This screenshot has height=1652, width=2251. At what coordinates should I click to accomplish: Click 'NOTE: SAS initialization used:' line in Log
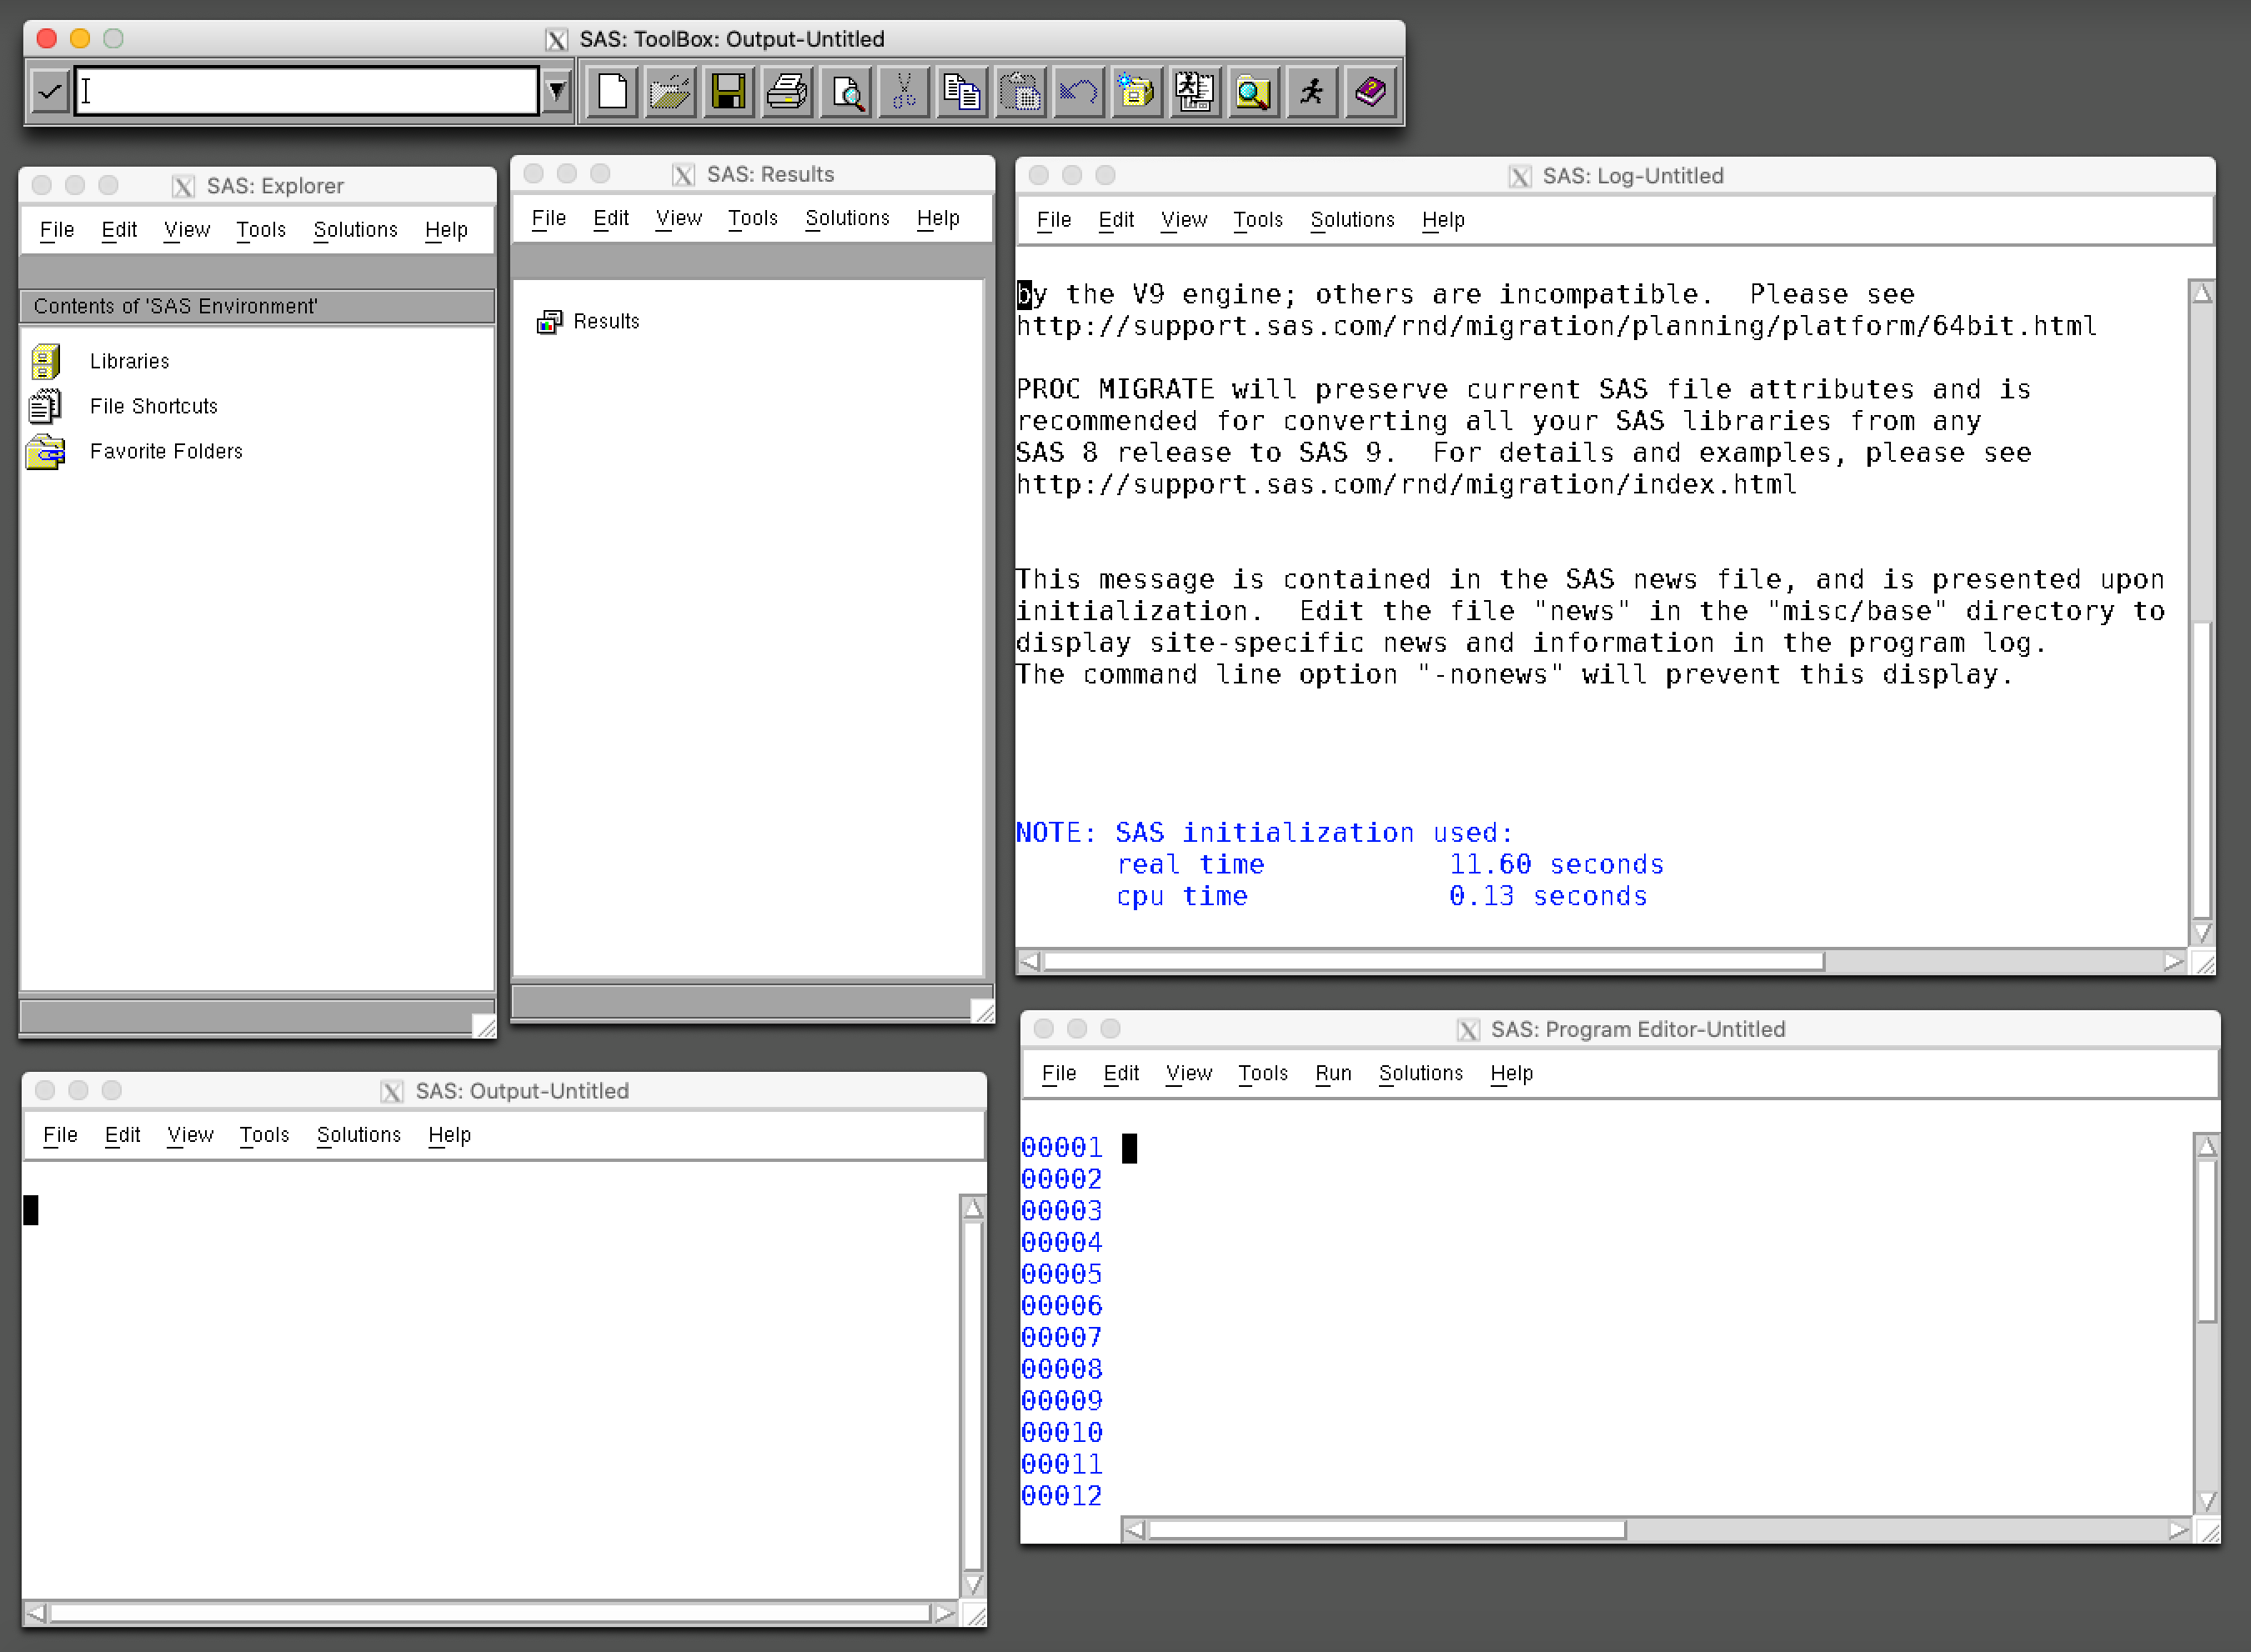[1264, 833]
